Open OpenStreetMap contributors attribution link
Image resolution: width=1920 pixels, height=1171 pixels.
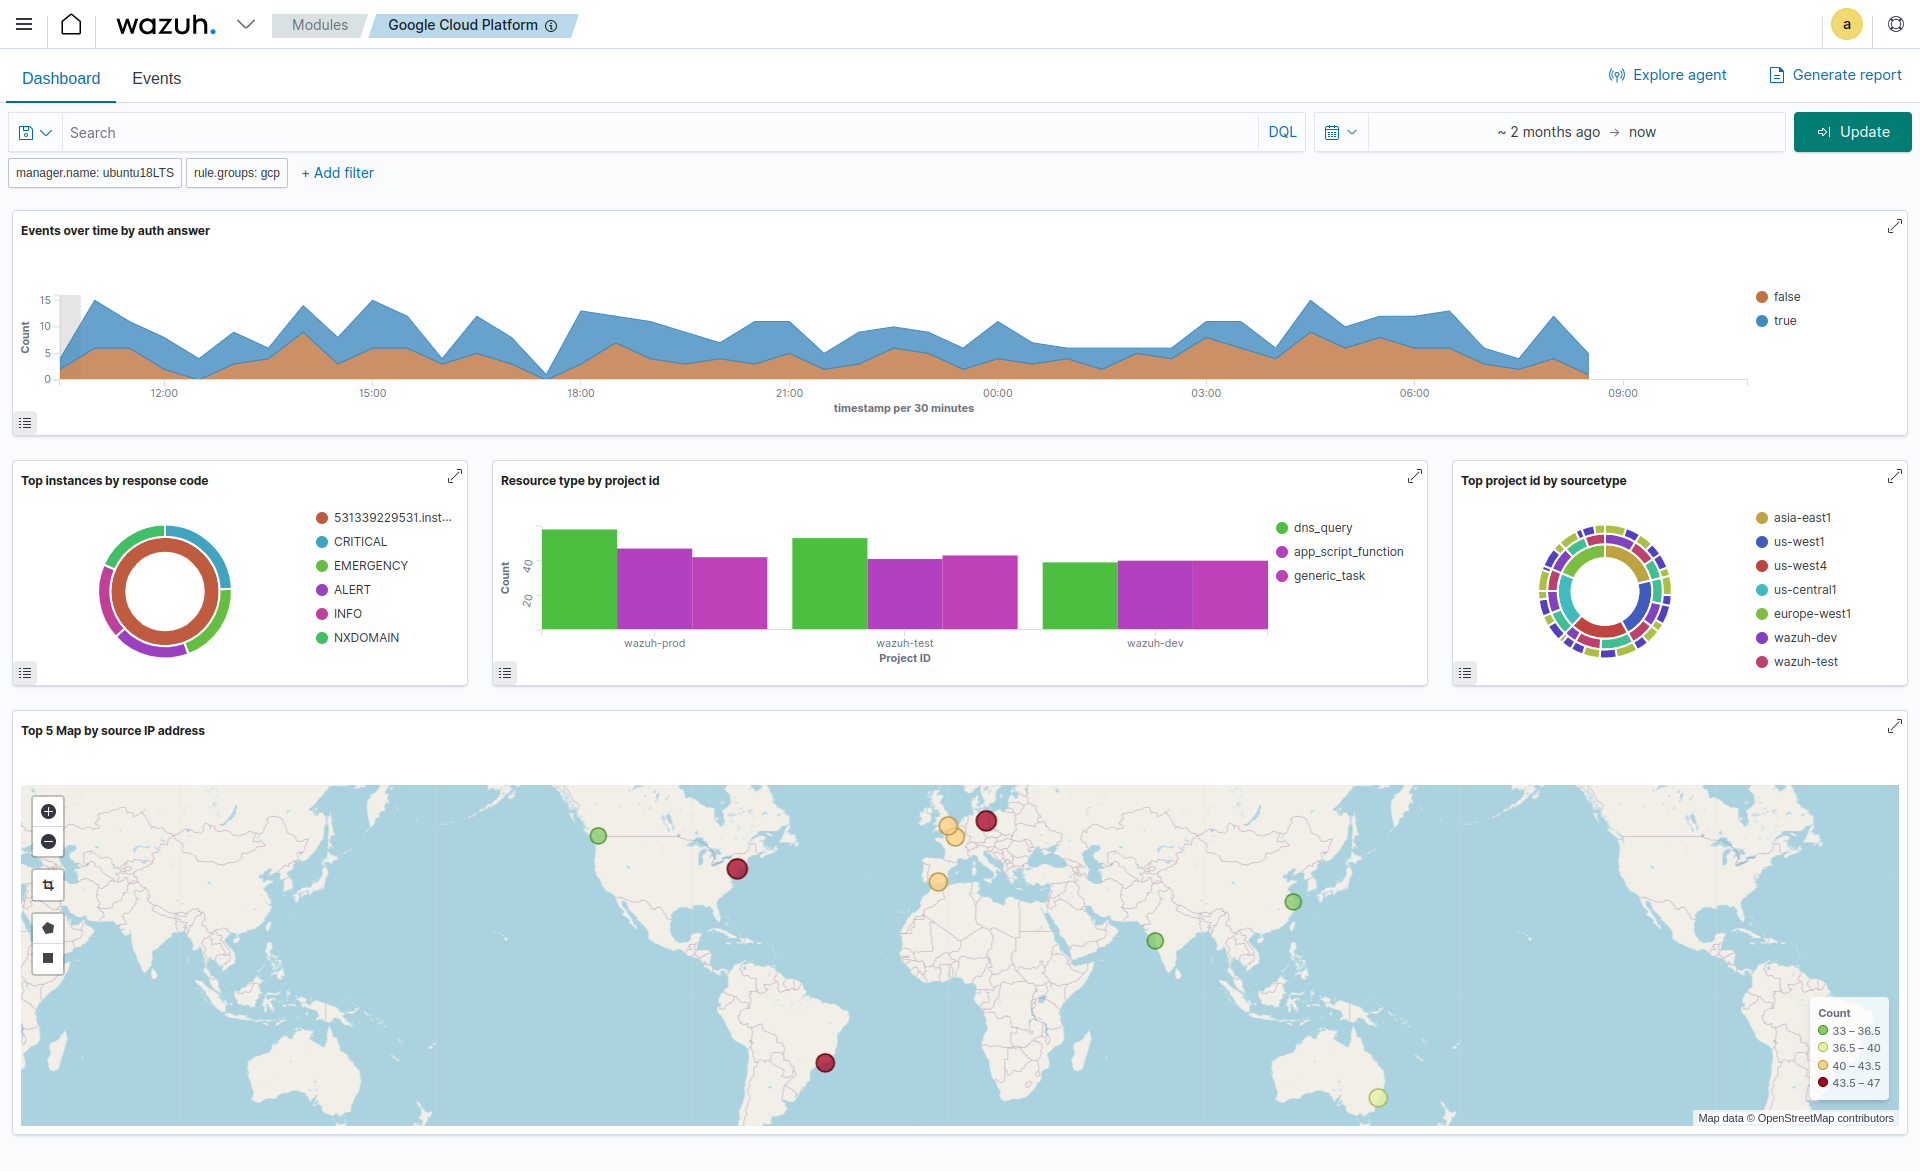pos(1825,1119)
